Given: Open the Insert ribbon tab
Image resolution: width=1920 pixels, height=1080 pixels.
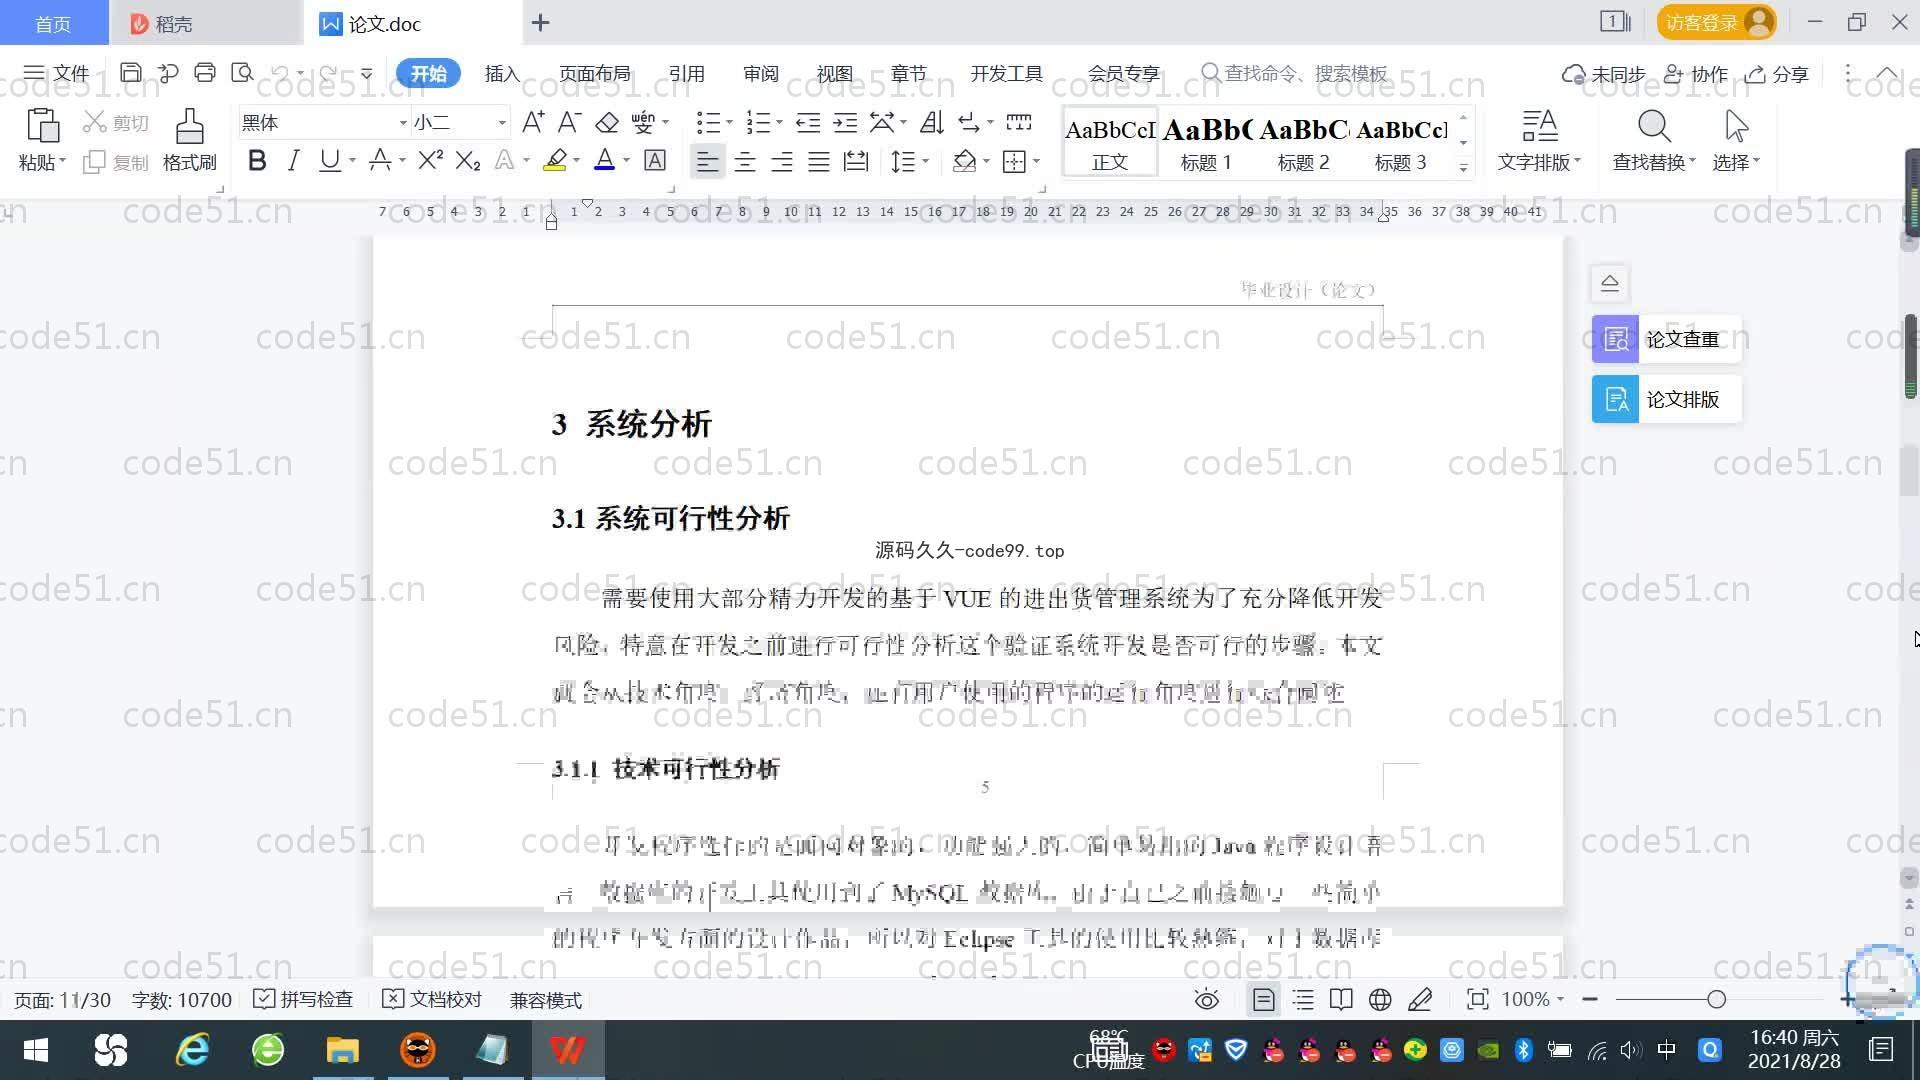Looking at the screenshot, I should tap(502, 74).
